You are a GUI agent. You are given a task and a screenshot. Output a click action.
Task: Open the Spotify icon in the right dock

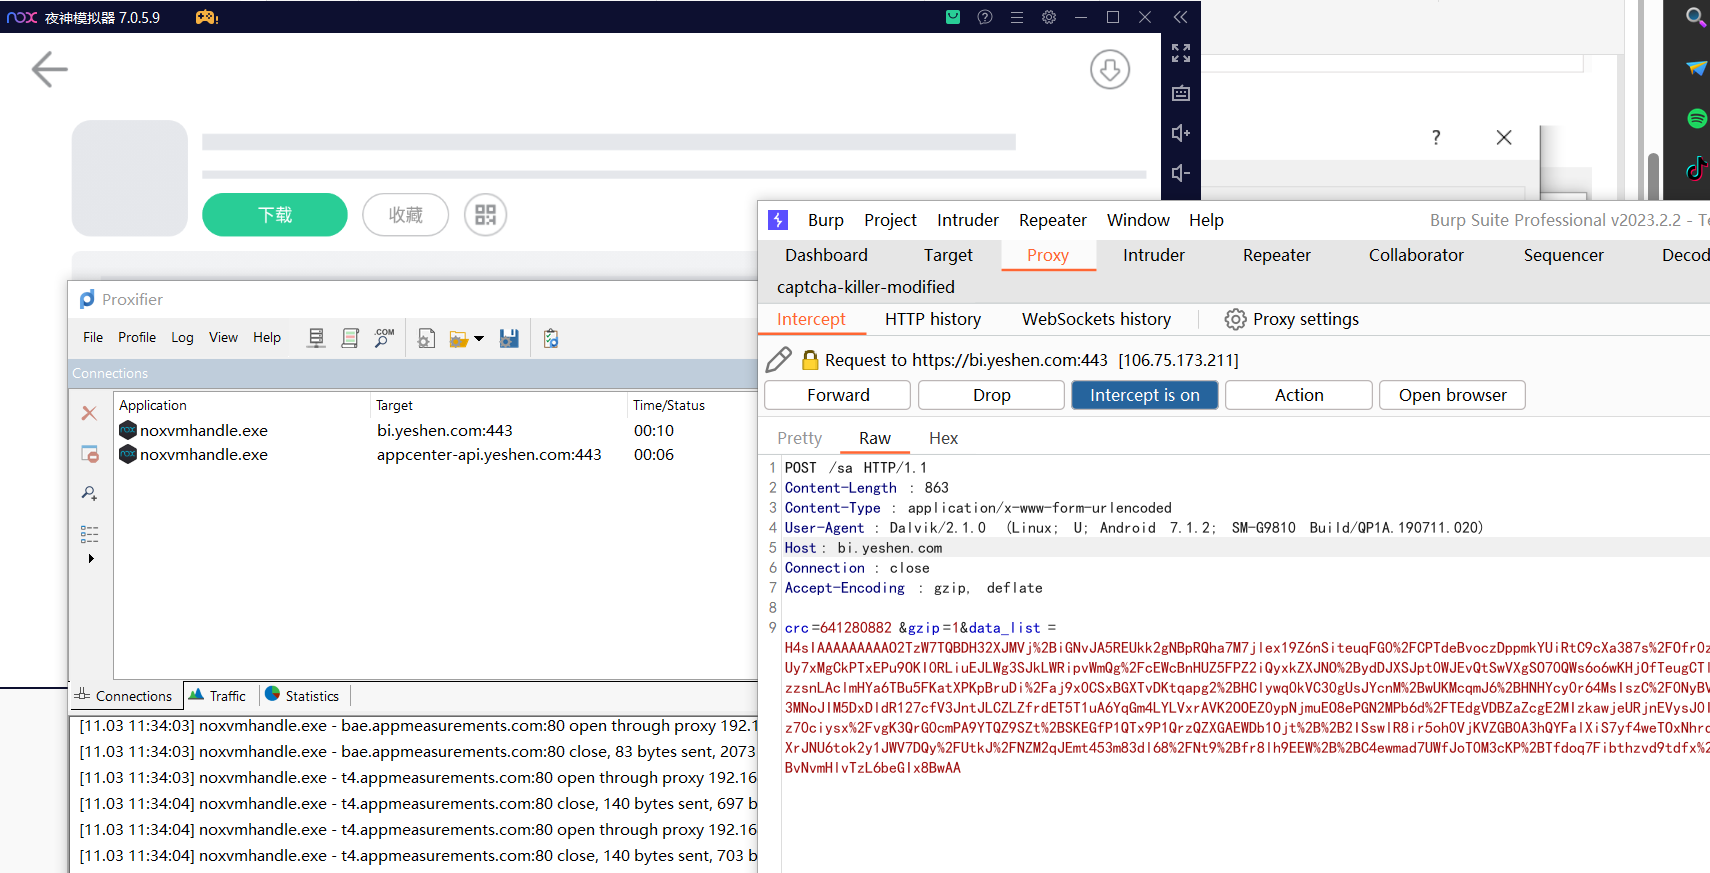pos(1697,118)
